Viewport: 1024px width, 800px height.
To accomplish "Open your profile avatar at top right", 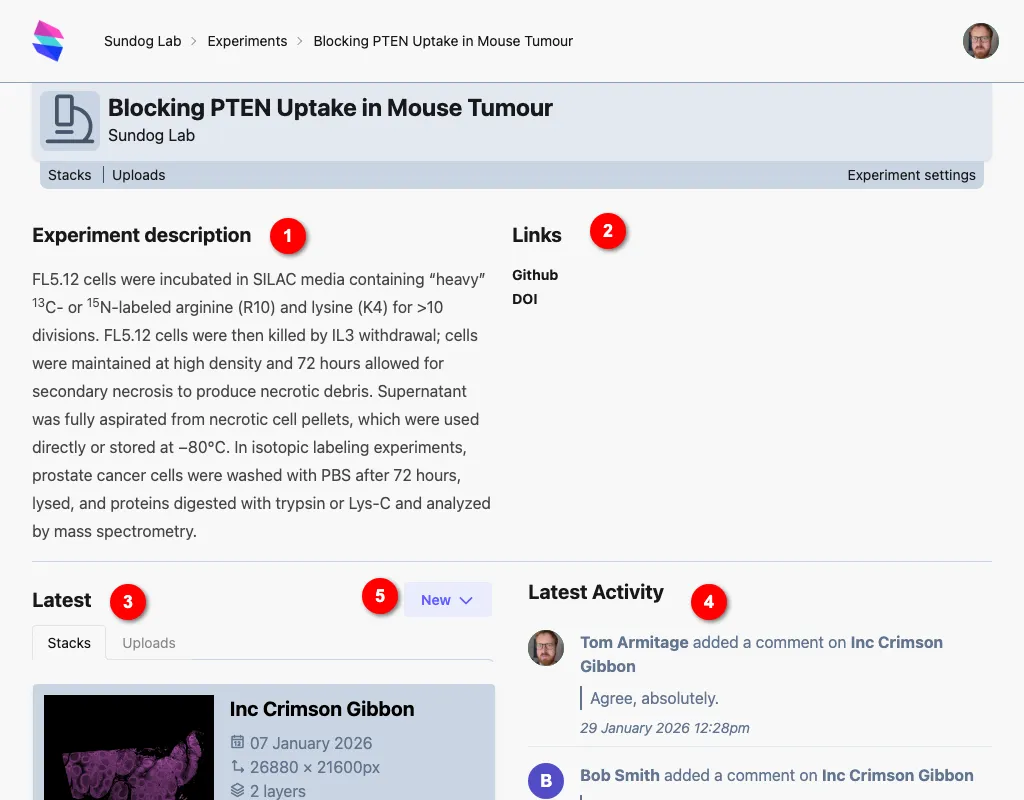I will (x=981, y=41).
